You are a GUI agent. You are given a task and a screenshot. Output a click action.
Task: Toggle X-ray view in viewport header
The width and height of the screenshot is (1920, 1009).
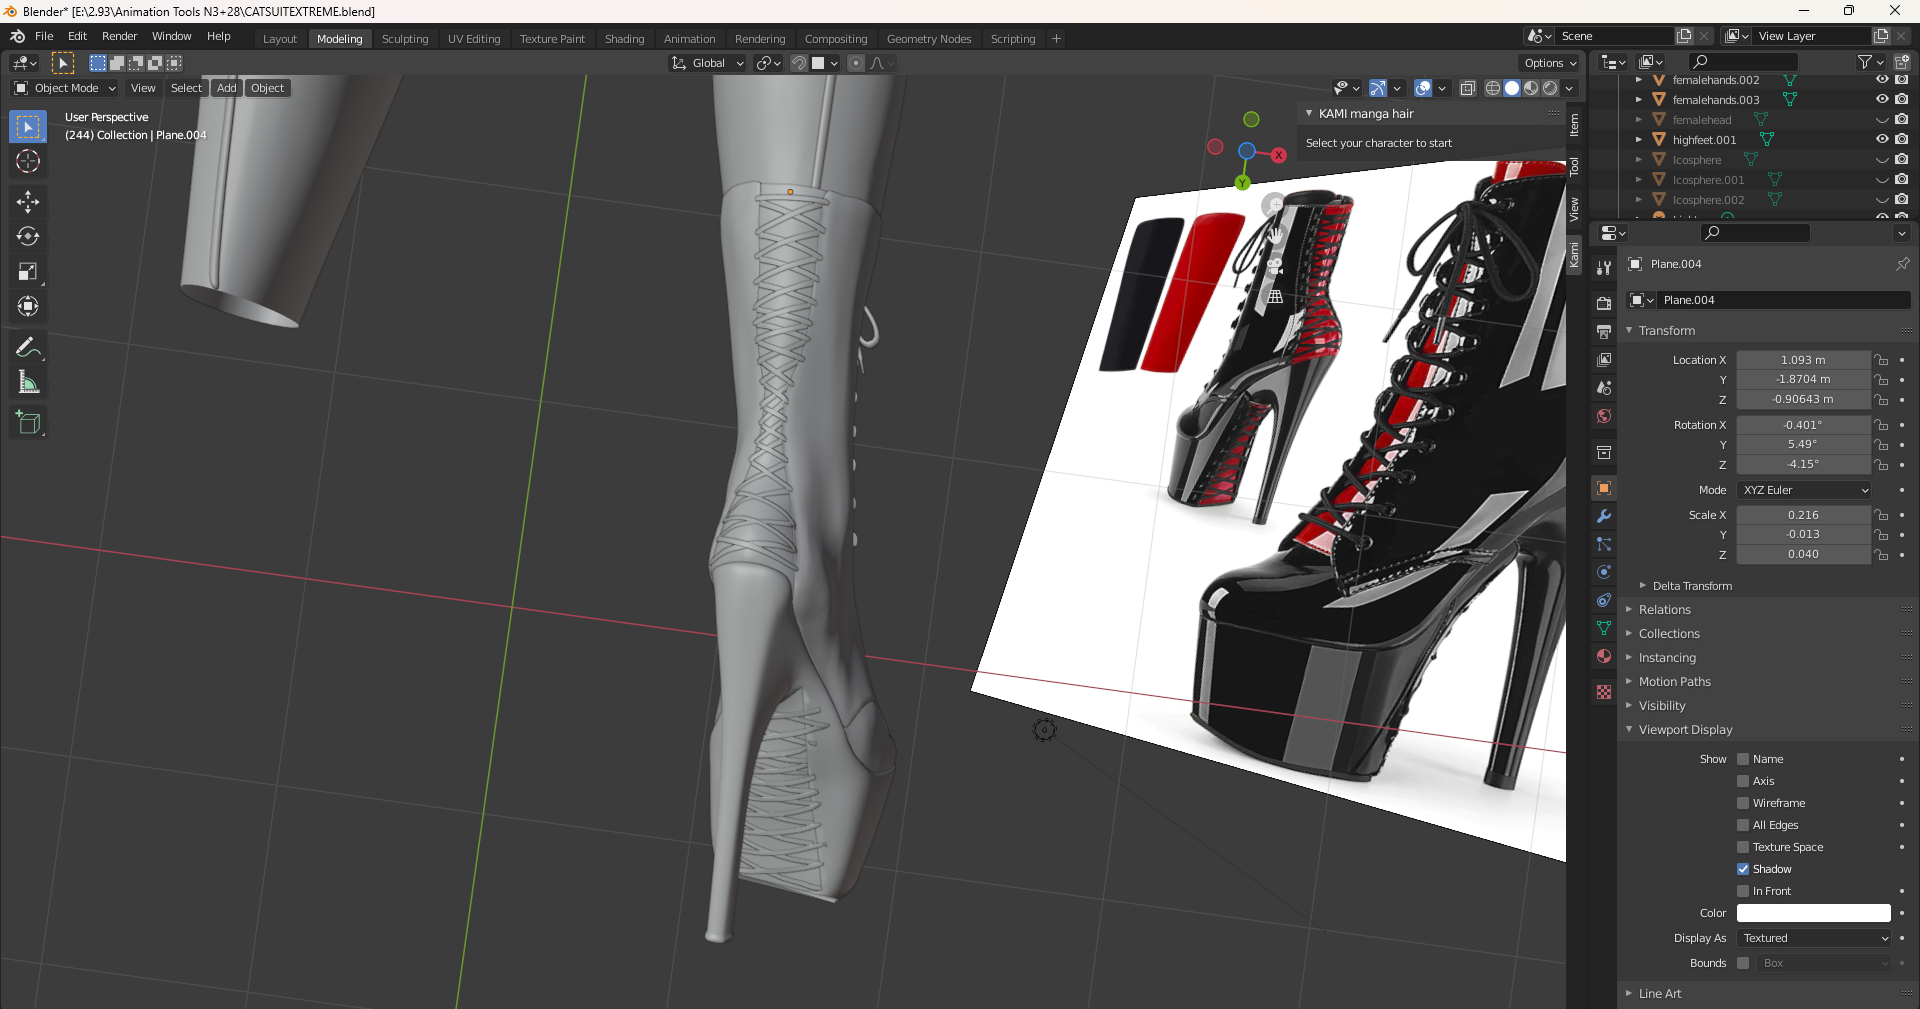(x=1467, y=88)
